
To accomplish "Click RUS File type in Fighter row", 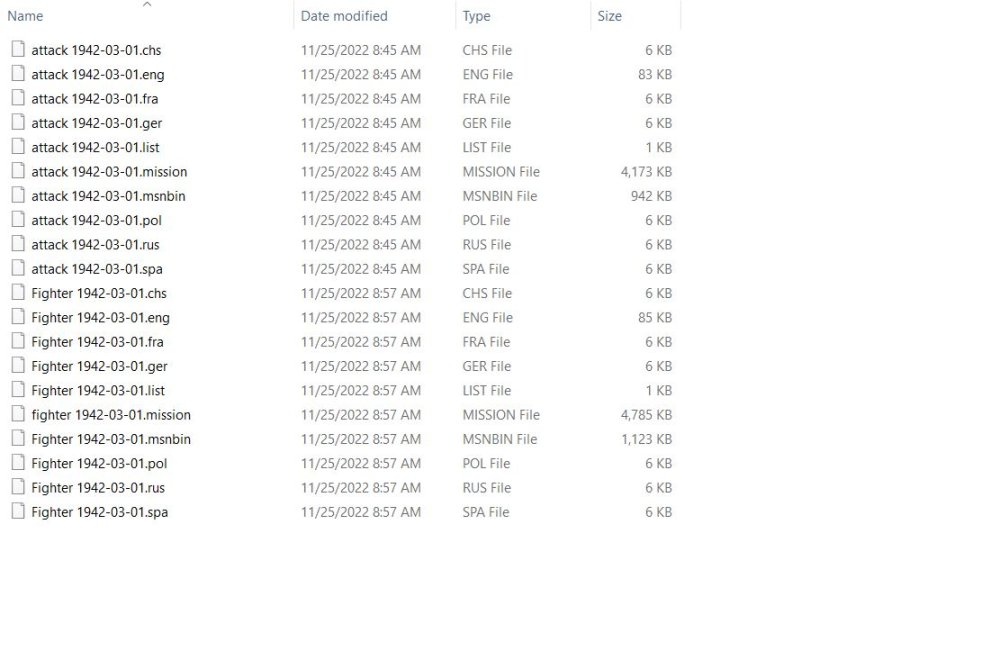I will [x=487, y=487].
